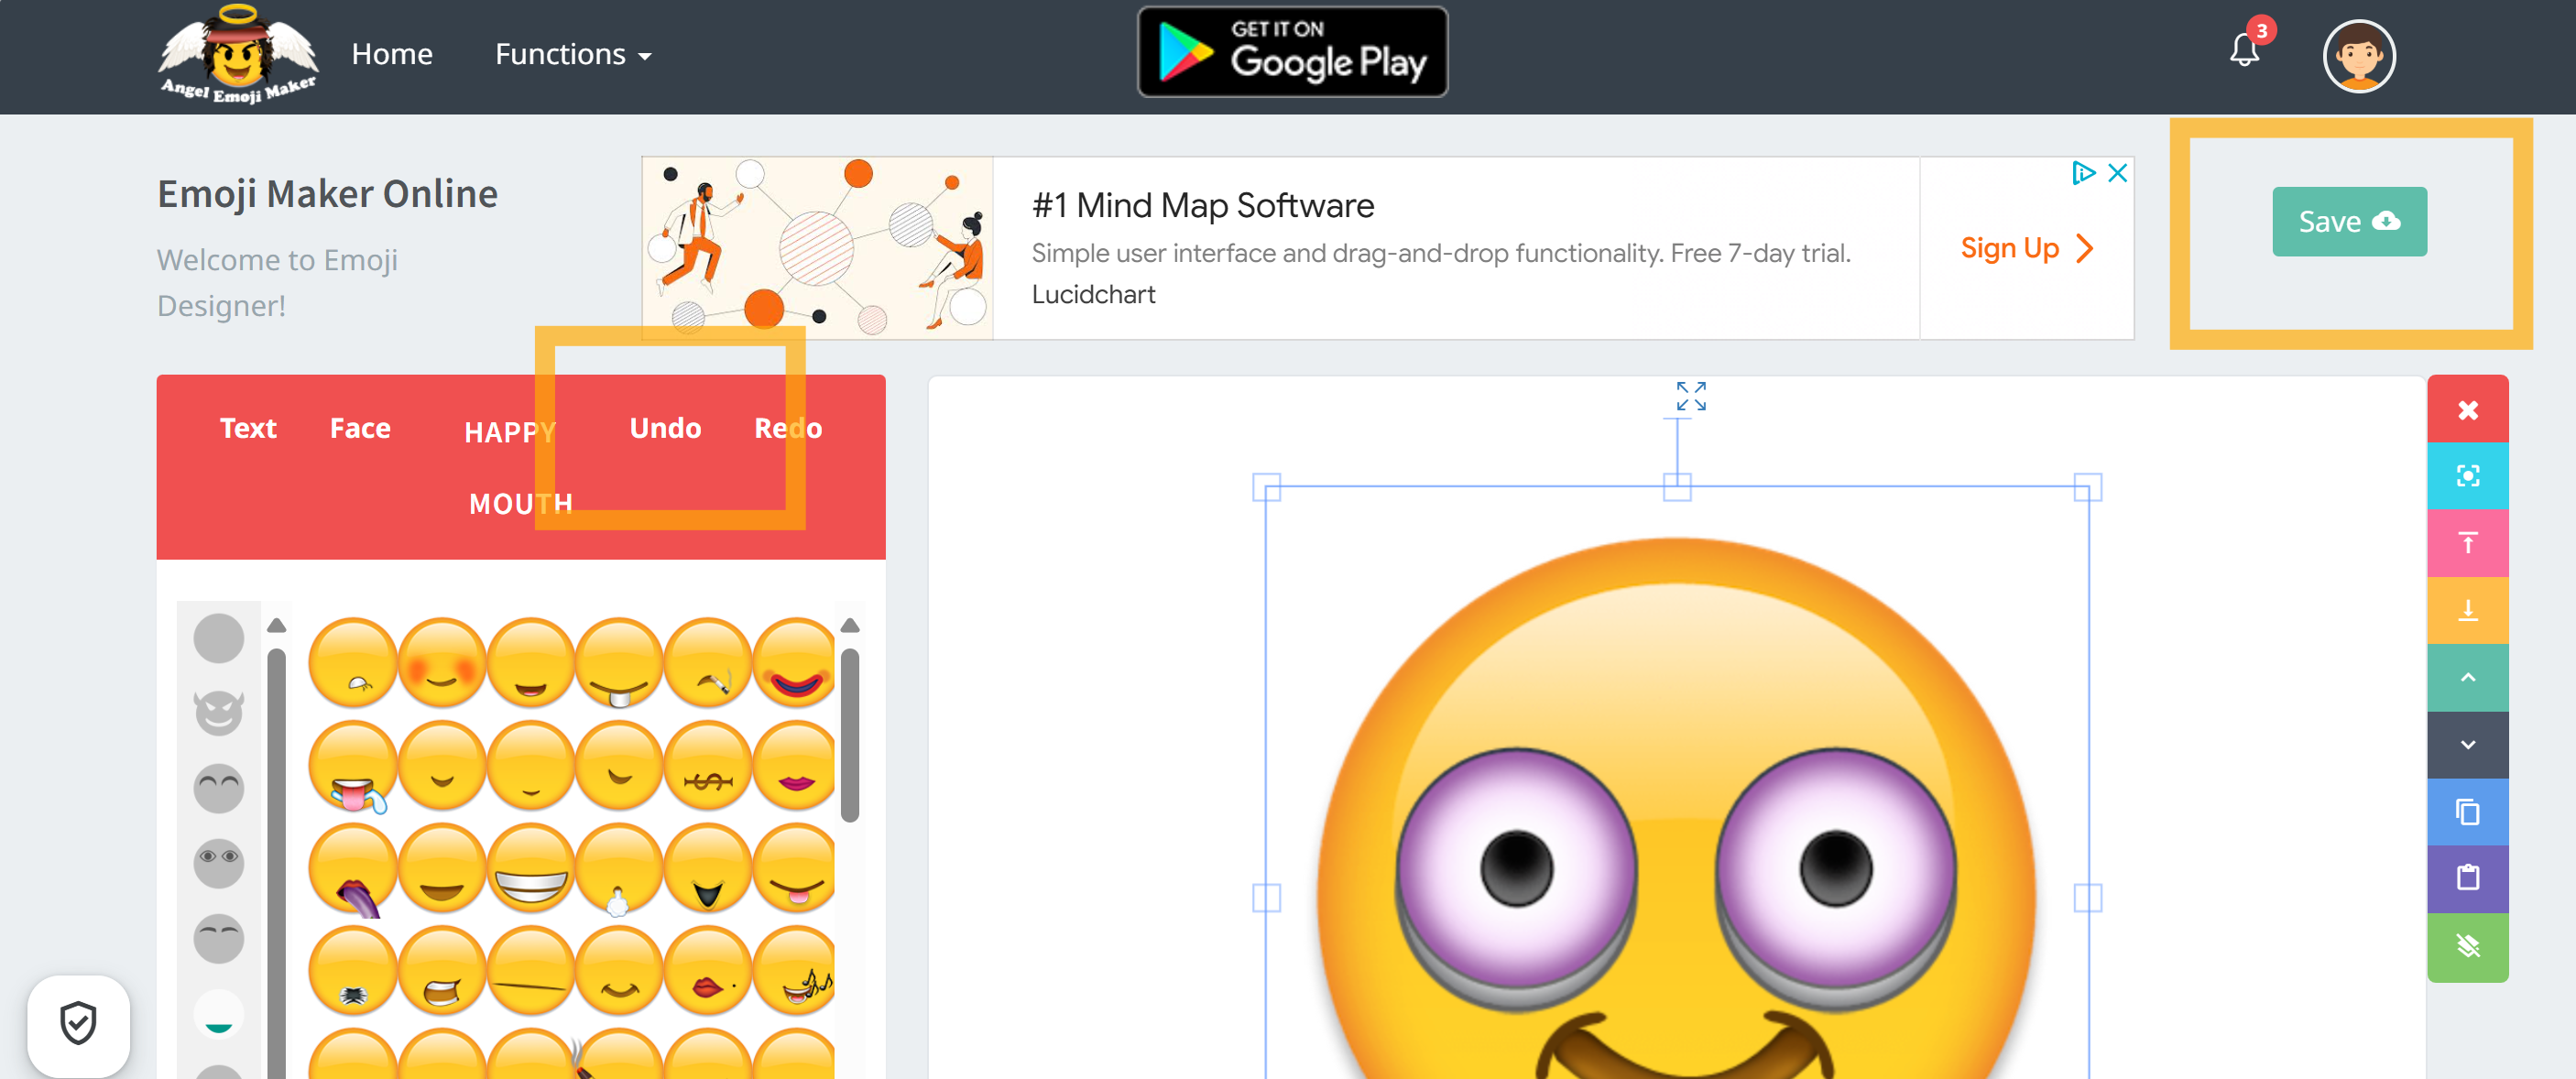Select the eyes category icon
The width and height of the screenshot is (2576, 1079).
(x=218, y=862)
